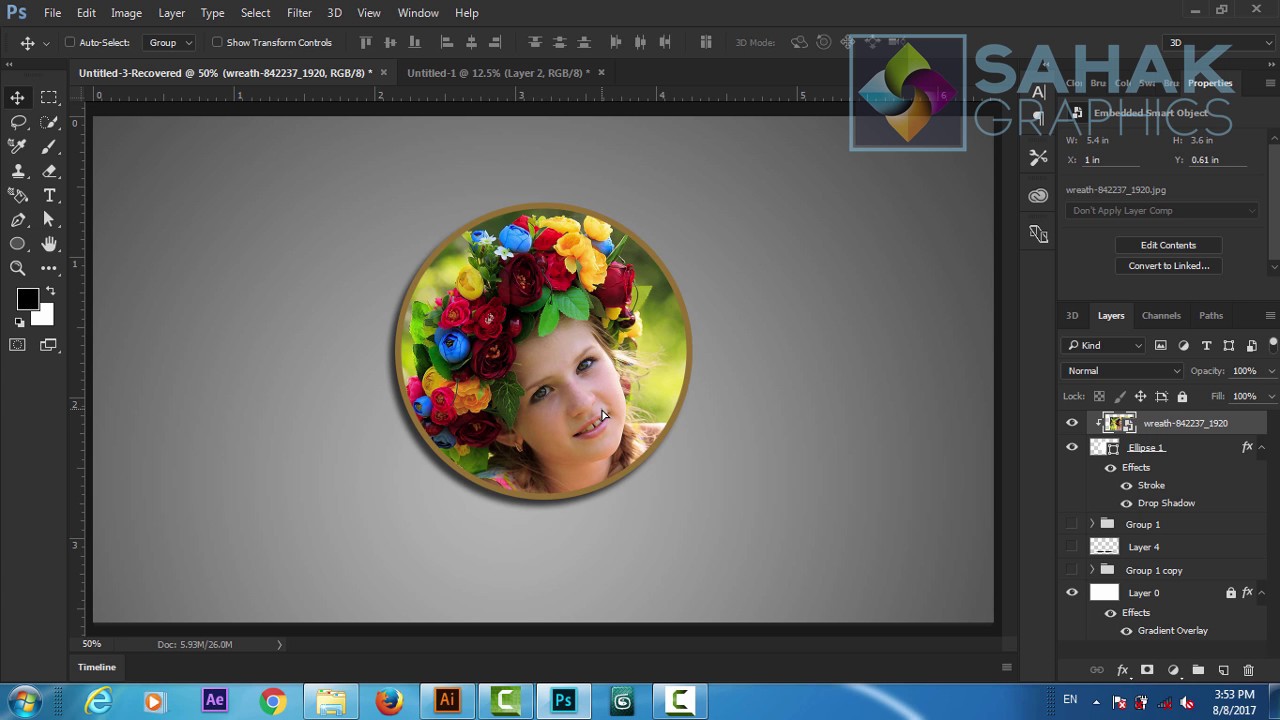Select the Path Selection arrow tool
The height and width of the screenshot is (720, 1280).
[49, 220]
